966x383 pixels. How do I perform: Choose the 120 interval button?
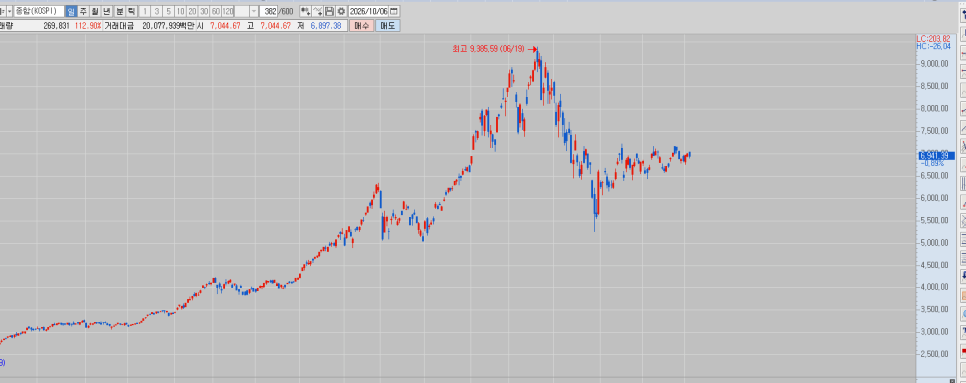coord(227,11)
